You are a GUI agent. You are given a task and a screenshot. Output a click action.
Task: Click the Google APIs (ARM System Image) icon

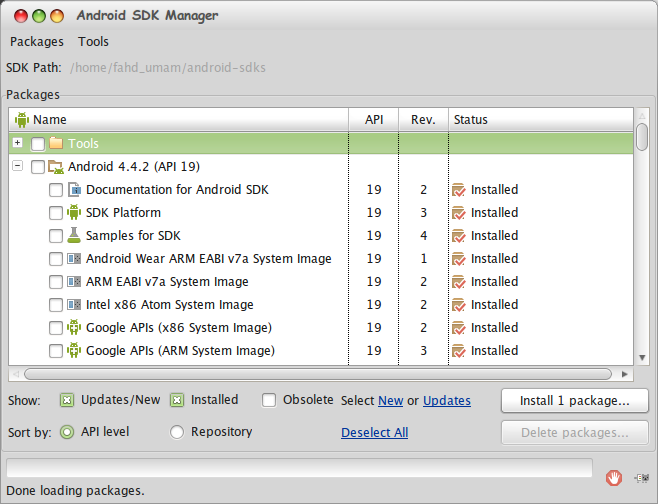tap(74, 351)
